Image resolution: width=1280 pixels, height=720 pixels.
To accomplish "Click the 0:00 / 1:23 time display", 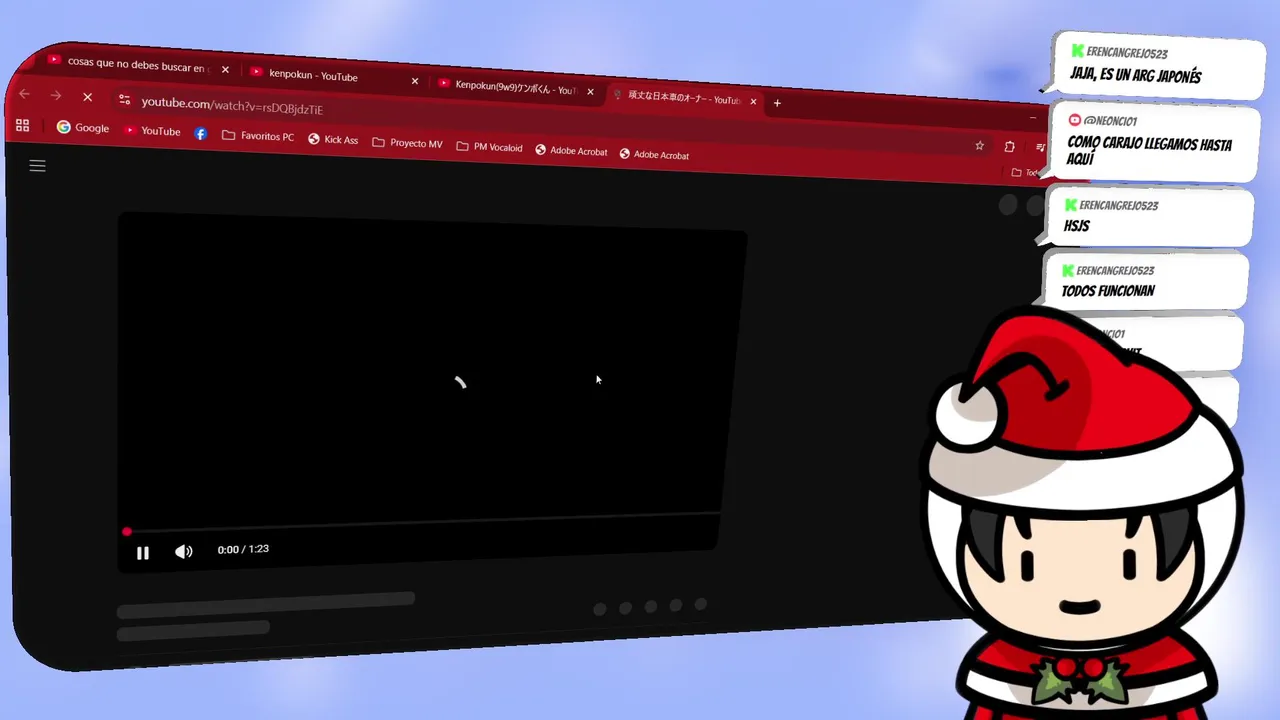I will point(243,549).
